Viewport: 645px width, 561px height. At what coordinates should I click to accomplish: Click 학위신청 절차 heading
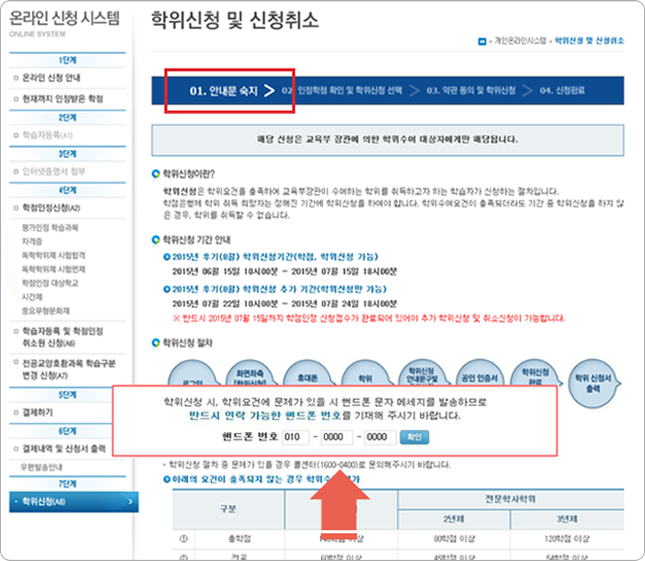[188, 343]
